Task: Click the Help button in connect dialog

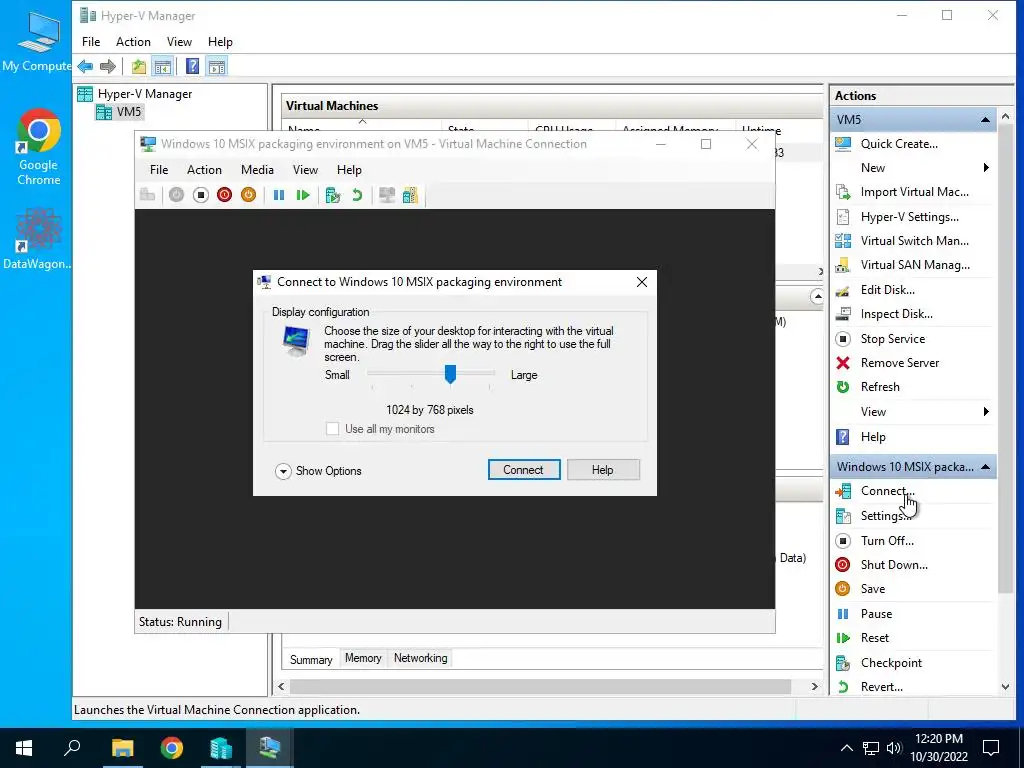Action: 603,470
